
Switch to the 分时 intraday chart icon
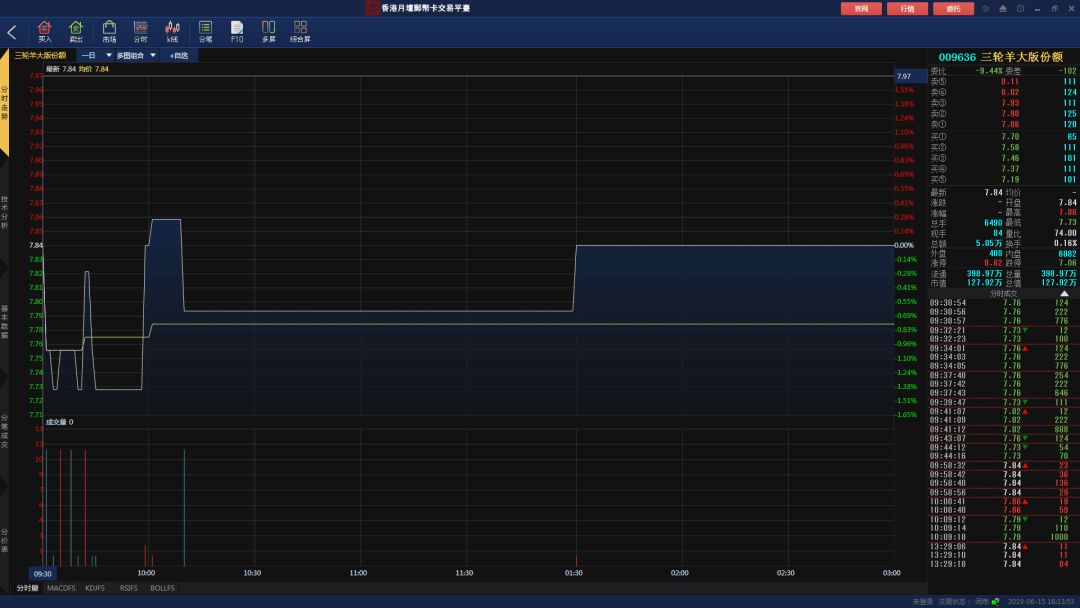tap(141, 32)
